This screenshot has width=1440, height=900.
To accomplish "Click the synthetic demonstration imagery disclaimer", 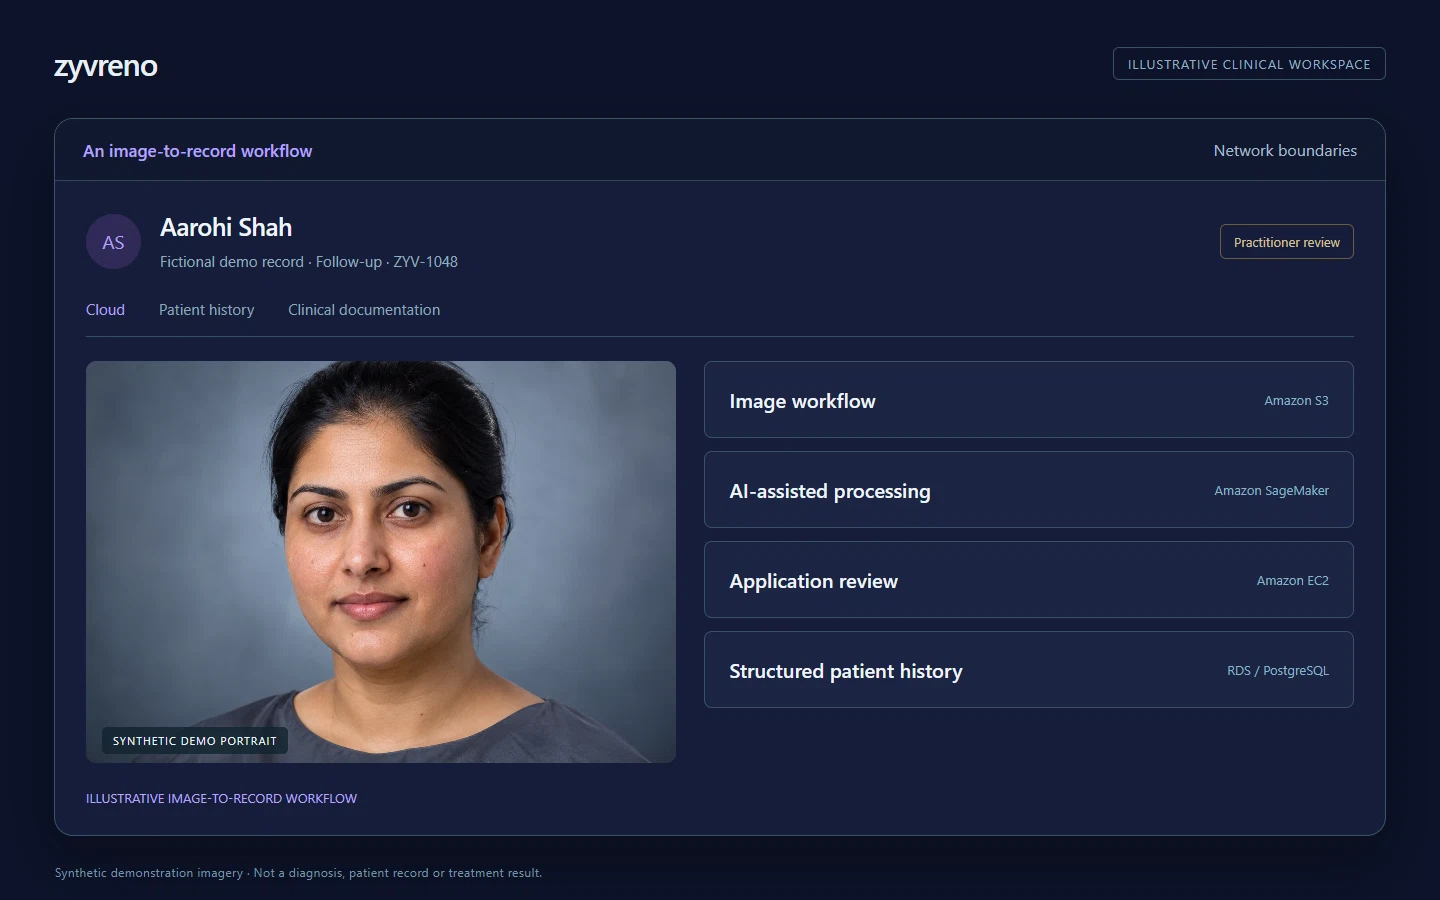I will click(298, 873).
